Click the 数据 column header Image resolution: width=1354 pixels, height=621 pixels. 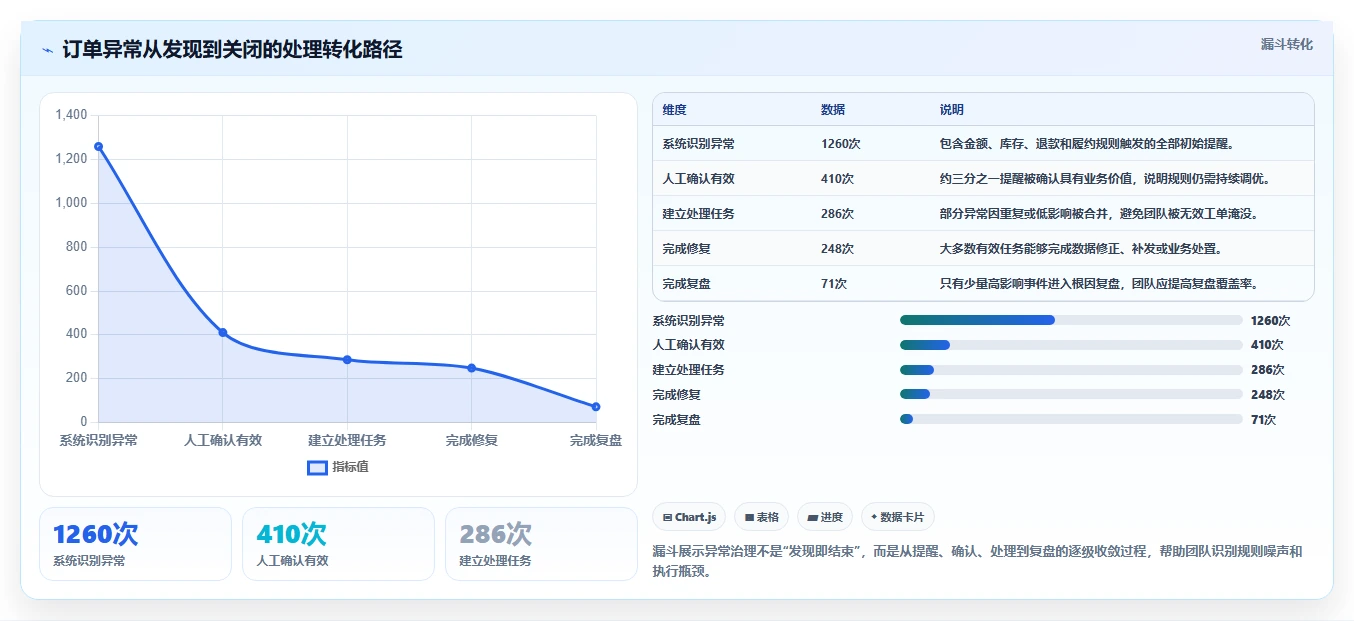point(833,110)
